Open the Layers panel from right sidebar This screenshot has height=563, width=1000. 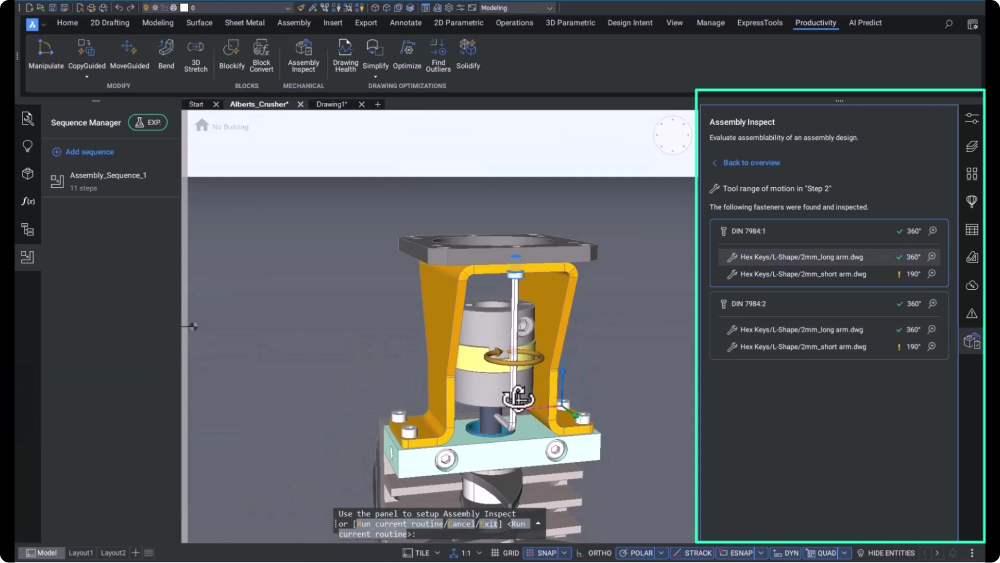[971, 146]
